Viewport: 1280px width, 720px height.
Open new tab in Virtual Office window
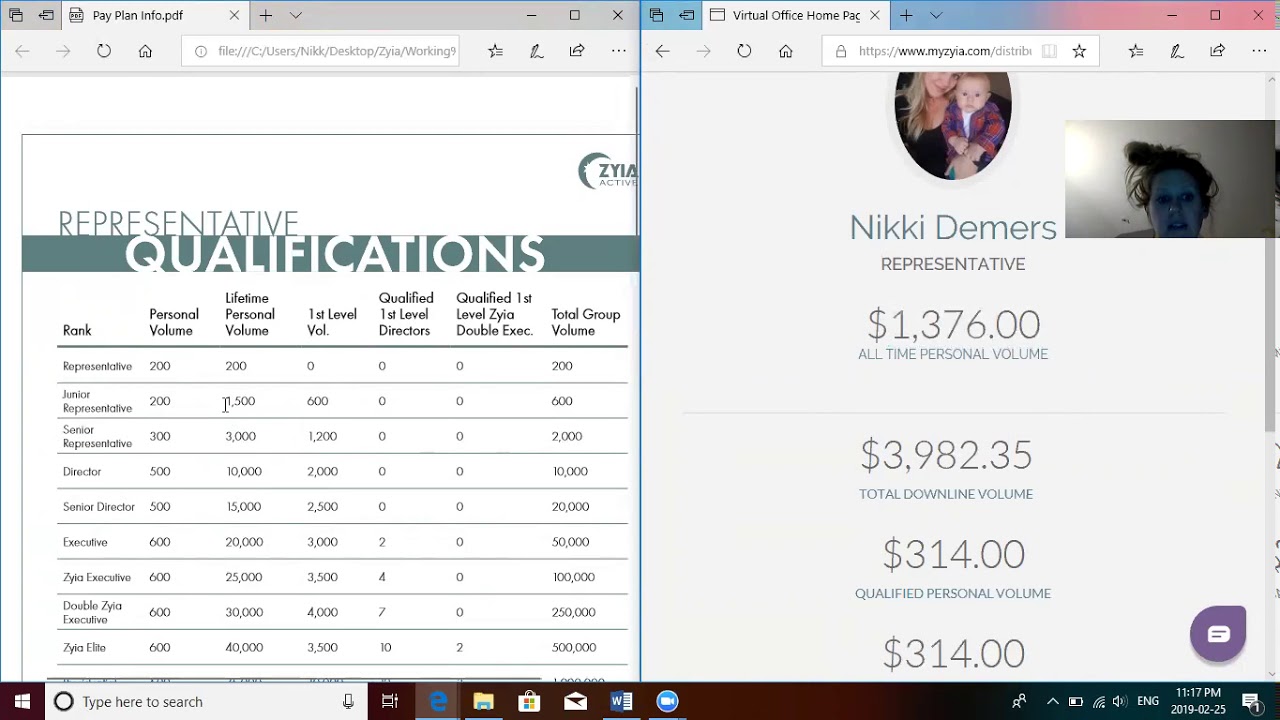pos(906,15)
